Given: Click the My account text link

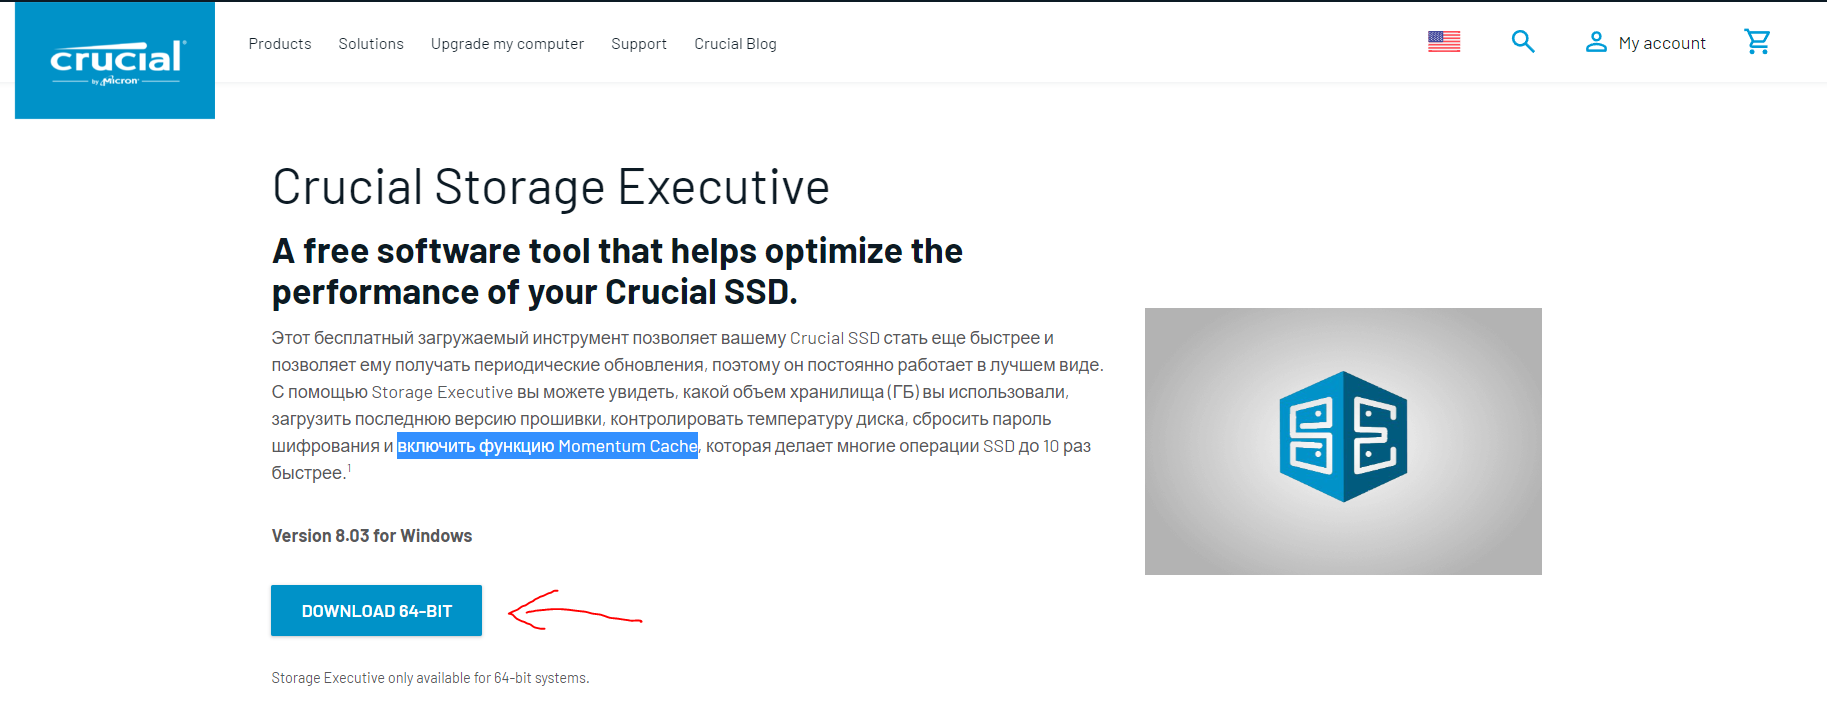Looking at the screenshot, I should click(x=1662, y=43).
